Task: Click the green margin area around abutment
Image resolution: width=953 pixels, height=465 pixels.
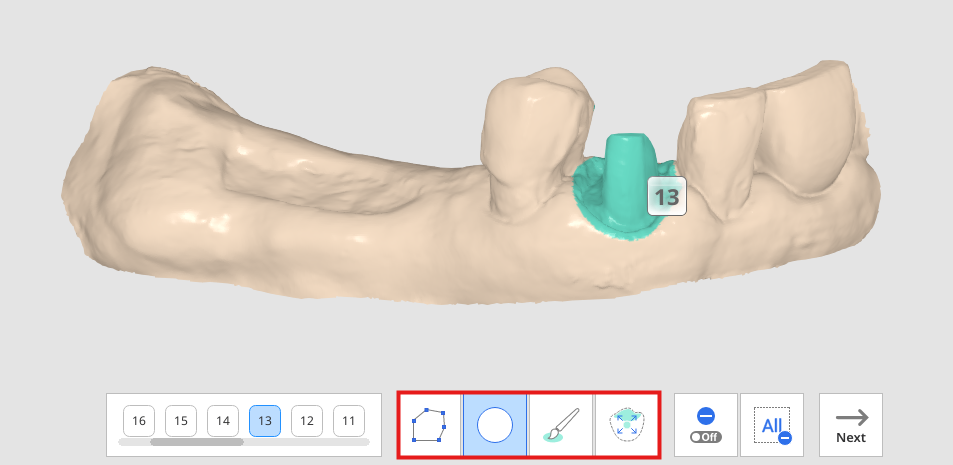Action: point(588,201)
